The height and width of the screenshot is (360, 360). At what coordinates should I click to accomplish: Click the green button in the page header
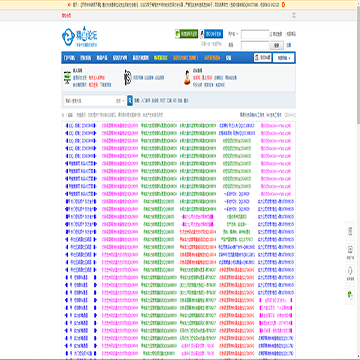coord(186,34)
